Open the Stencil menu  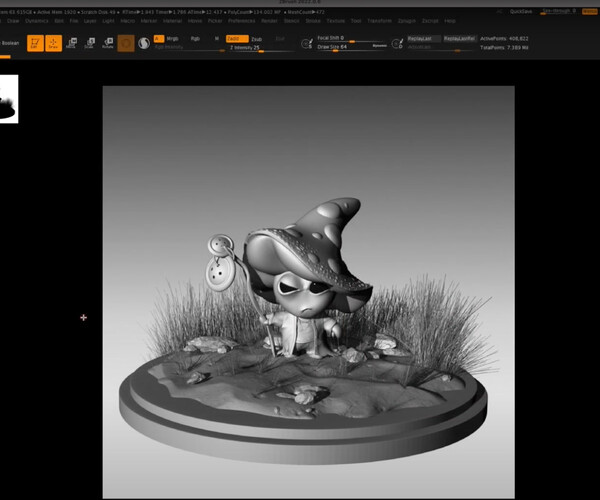(292, 21)
